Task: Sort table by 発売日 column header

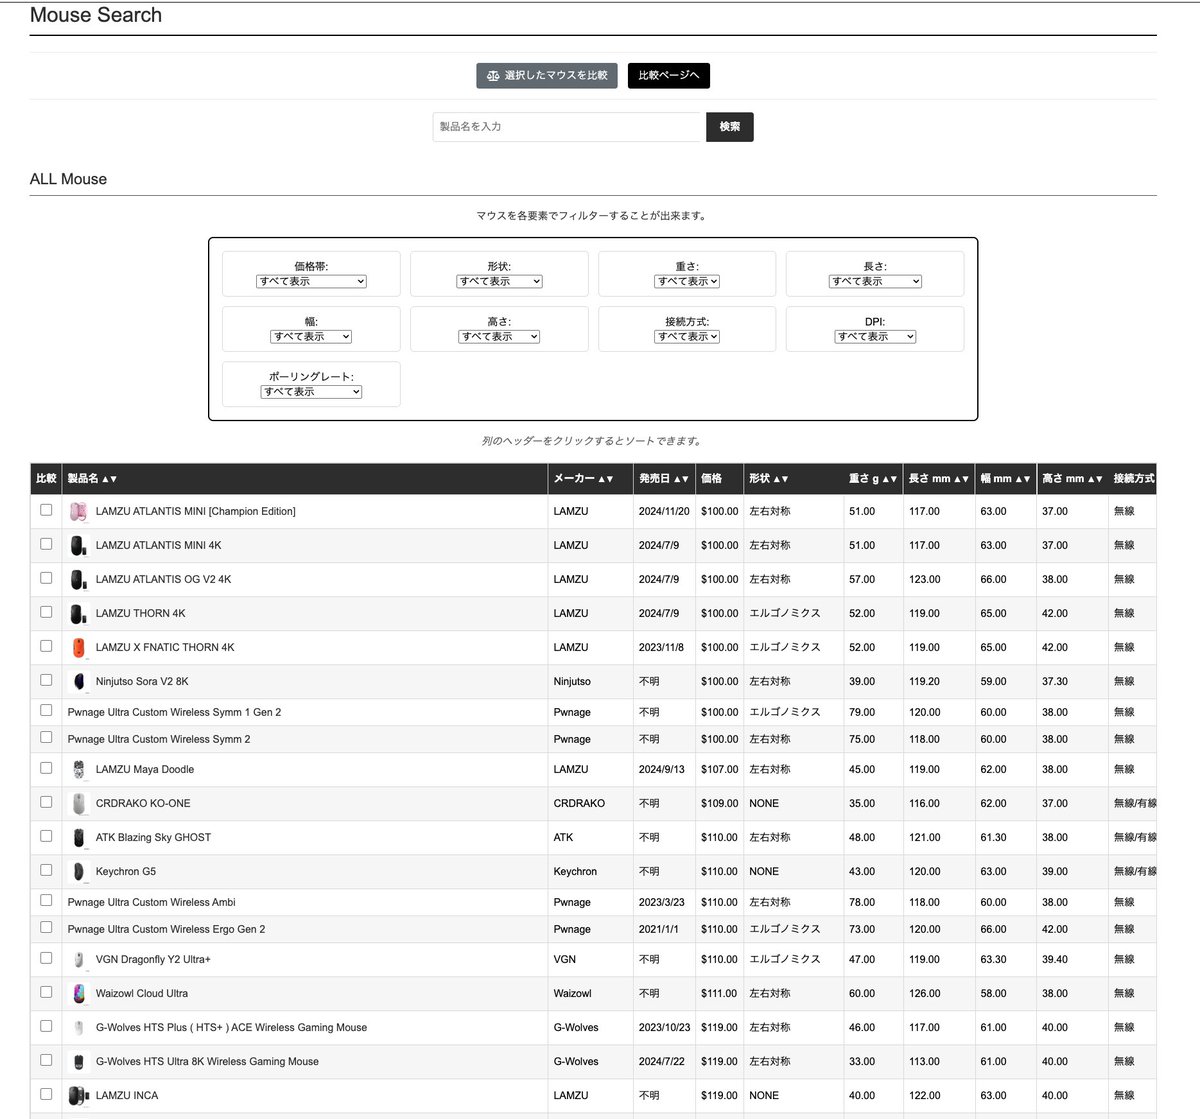Action: [664, 479]
